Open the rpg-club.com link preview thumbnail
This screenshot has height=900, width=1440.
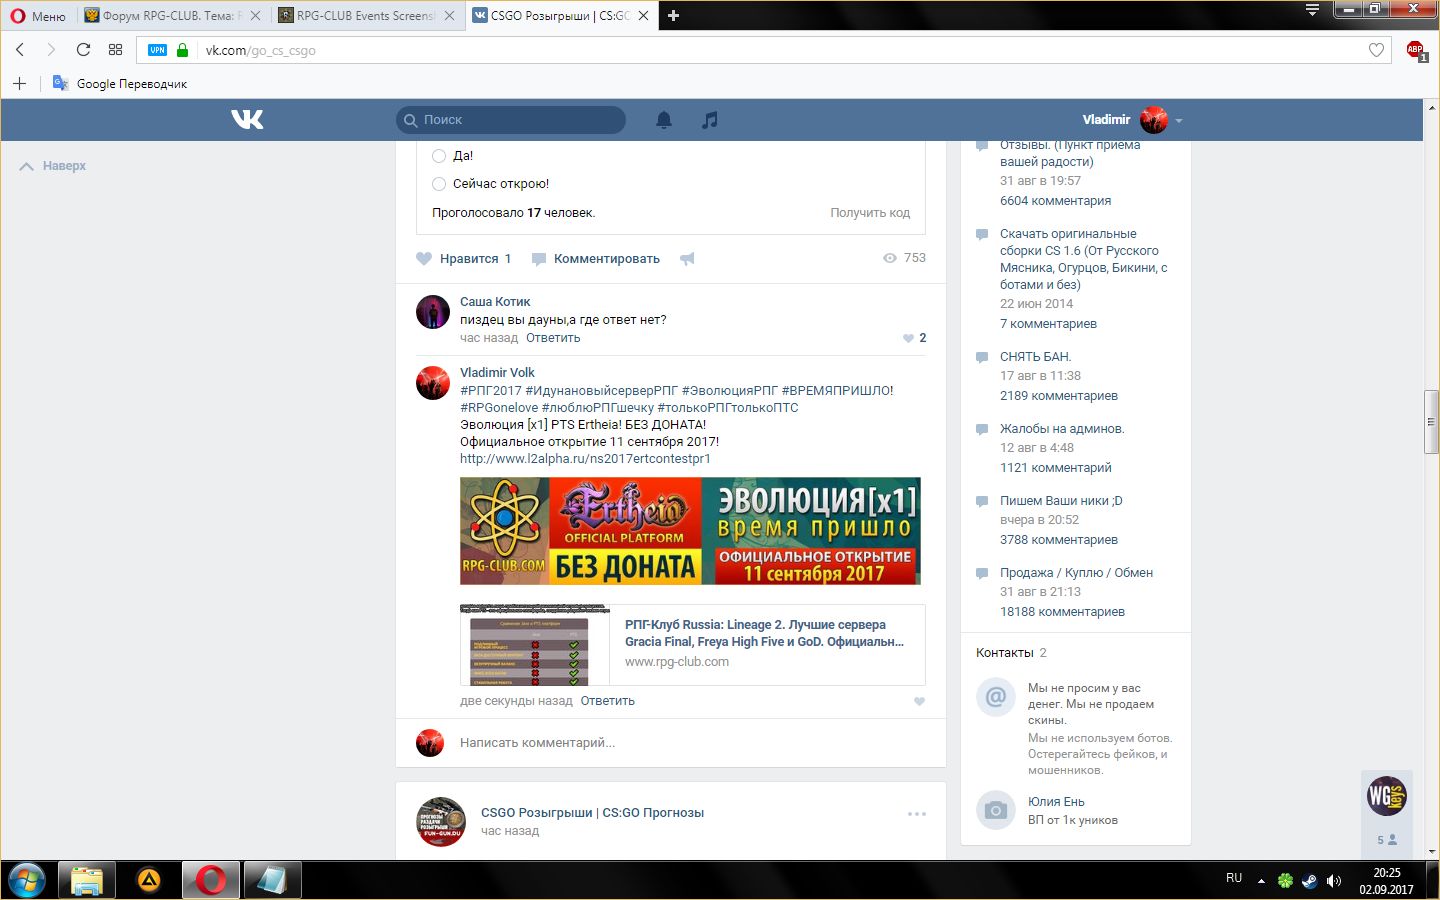tap(535, 645)
